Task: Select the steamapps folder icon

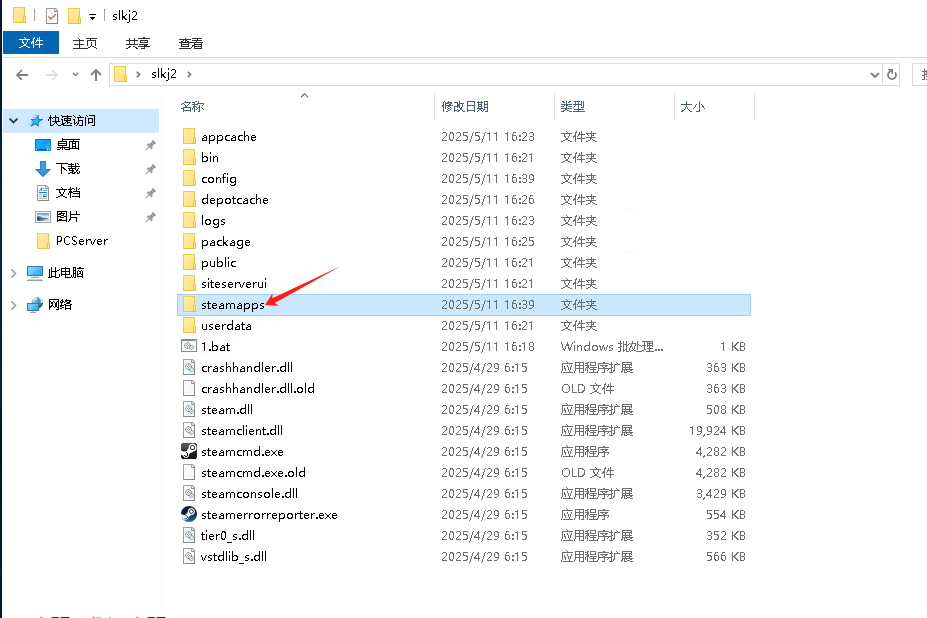Action: click(189, 305)
